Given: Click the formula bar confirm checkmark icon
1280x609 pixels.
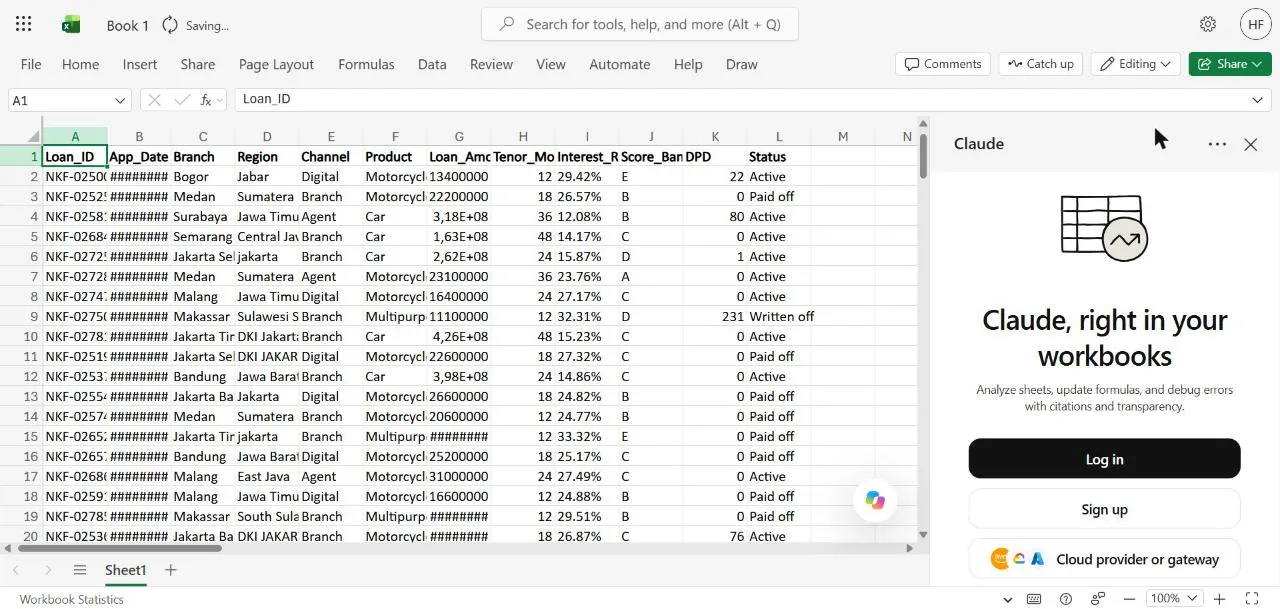Looking at the screenshot, I should [182, 100].
